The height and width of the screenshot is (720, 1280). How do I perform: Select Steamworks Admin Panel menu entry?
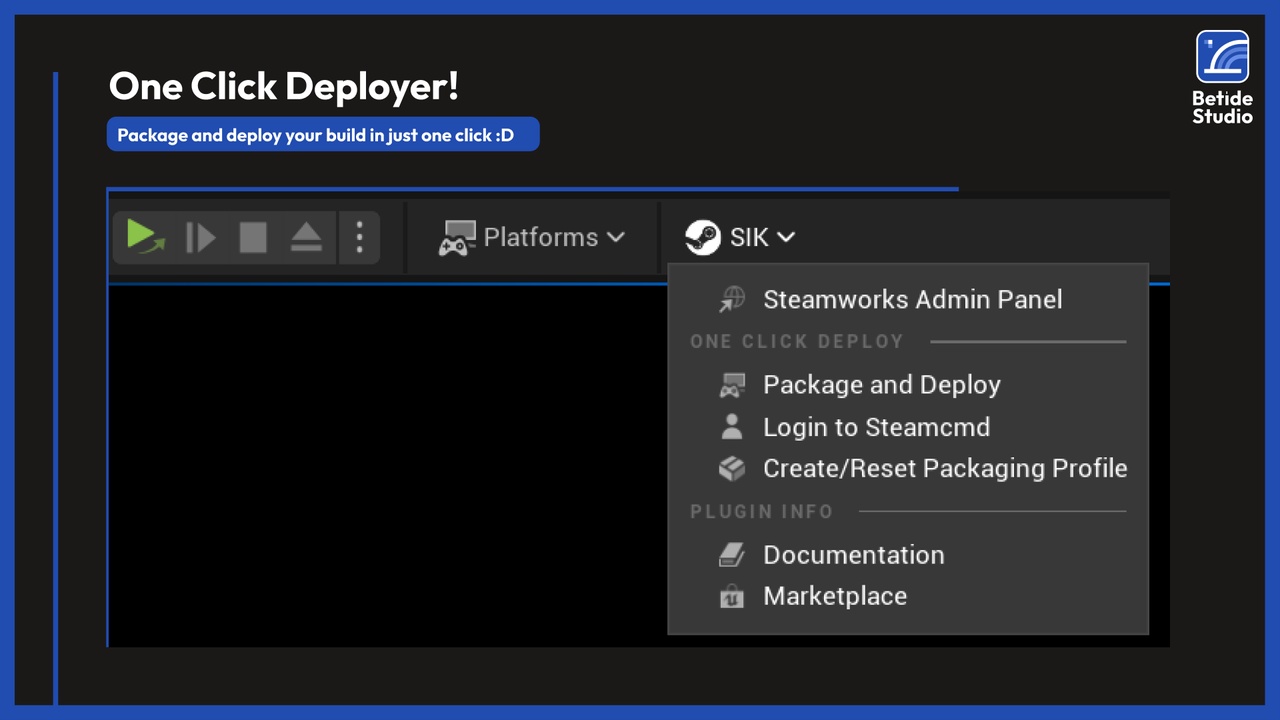pos(912,299)
